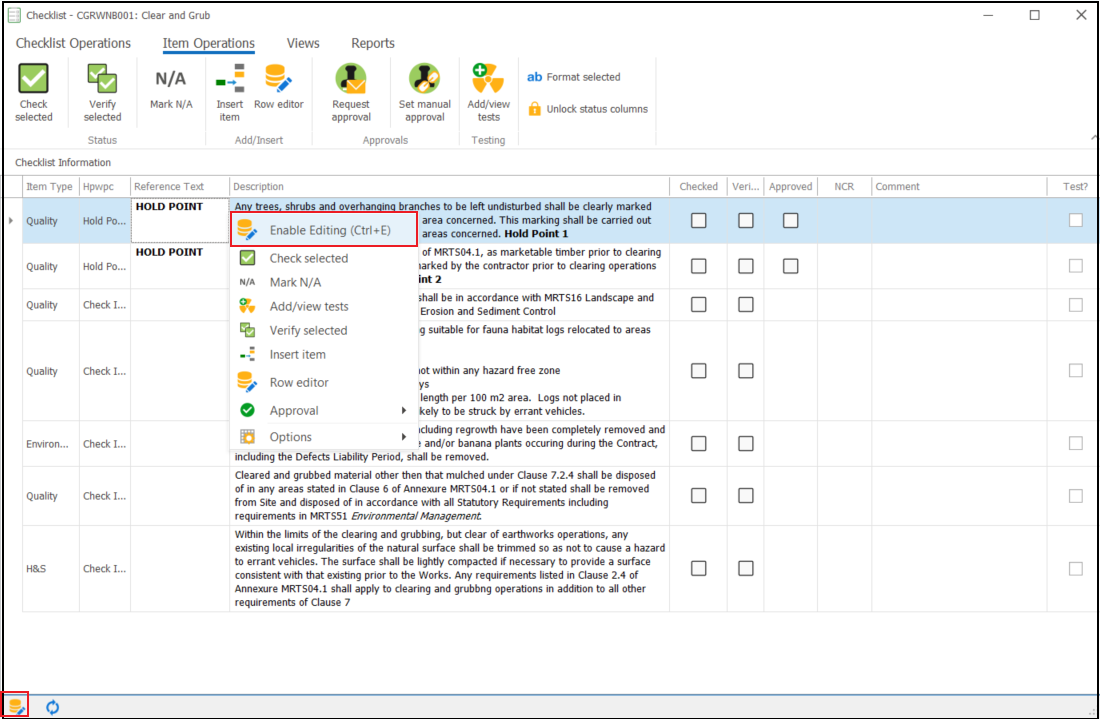This screenshot has width=1100, height=719.
Task: Maximize the Checklist window
Action: pyautogui.click(x=1035, y=15)
